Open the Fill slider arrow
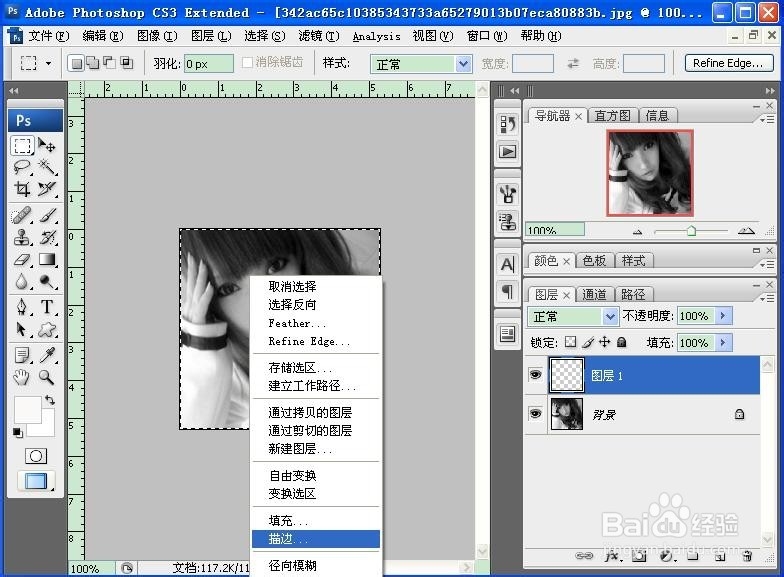784x577 pixels. (x=722, y=342)
